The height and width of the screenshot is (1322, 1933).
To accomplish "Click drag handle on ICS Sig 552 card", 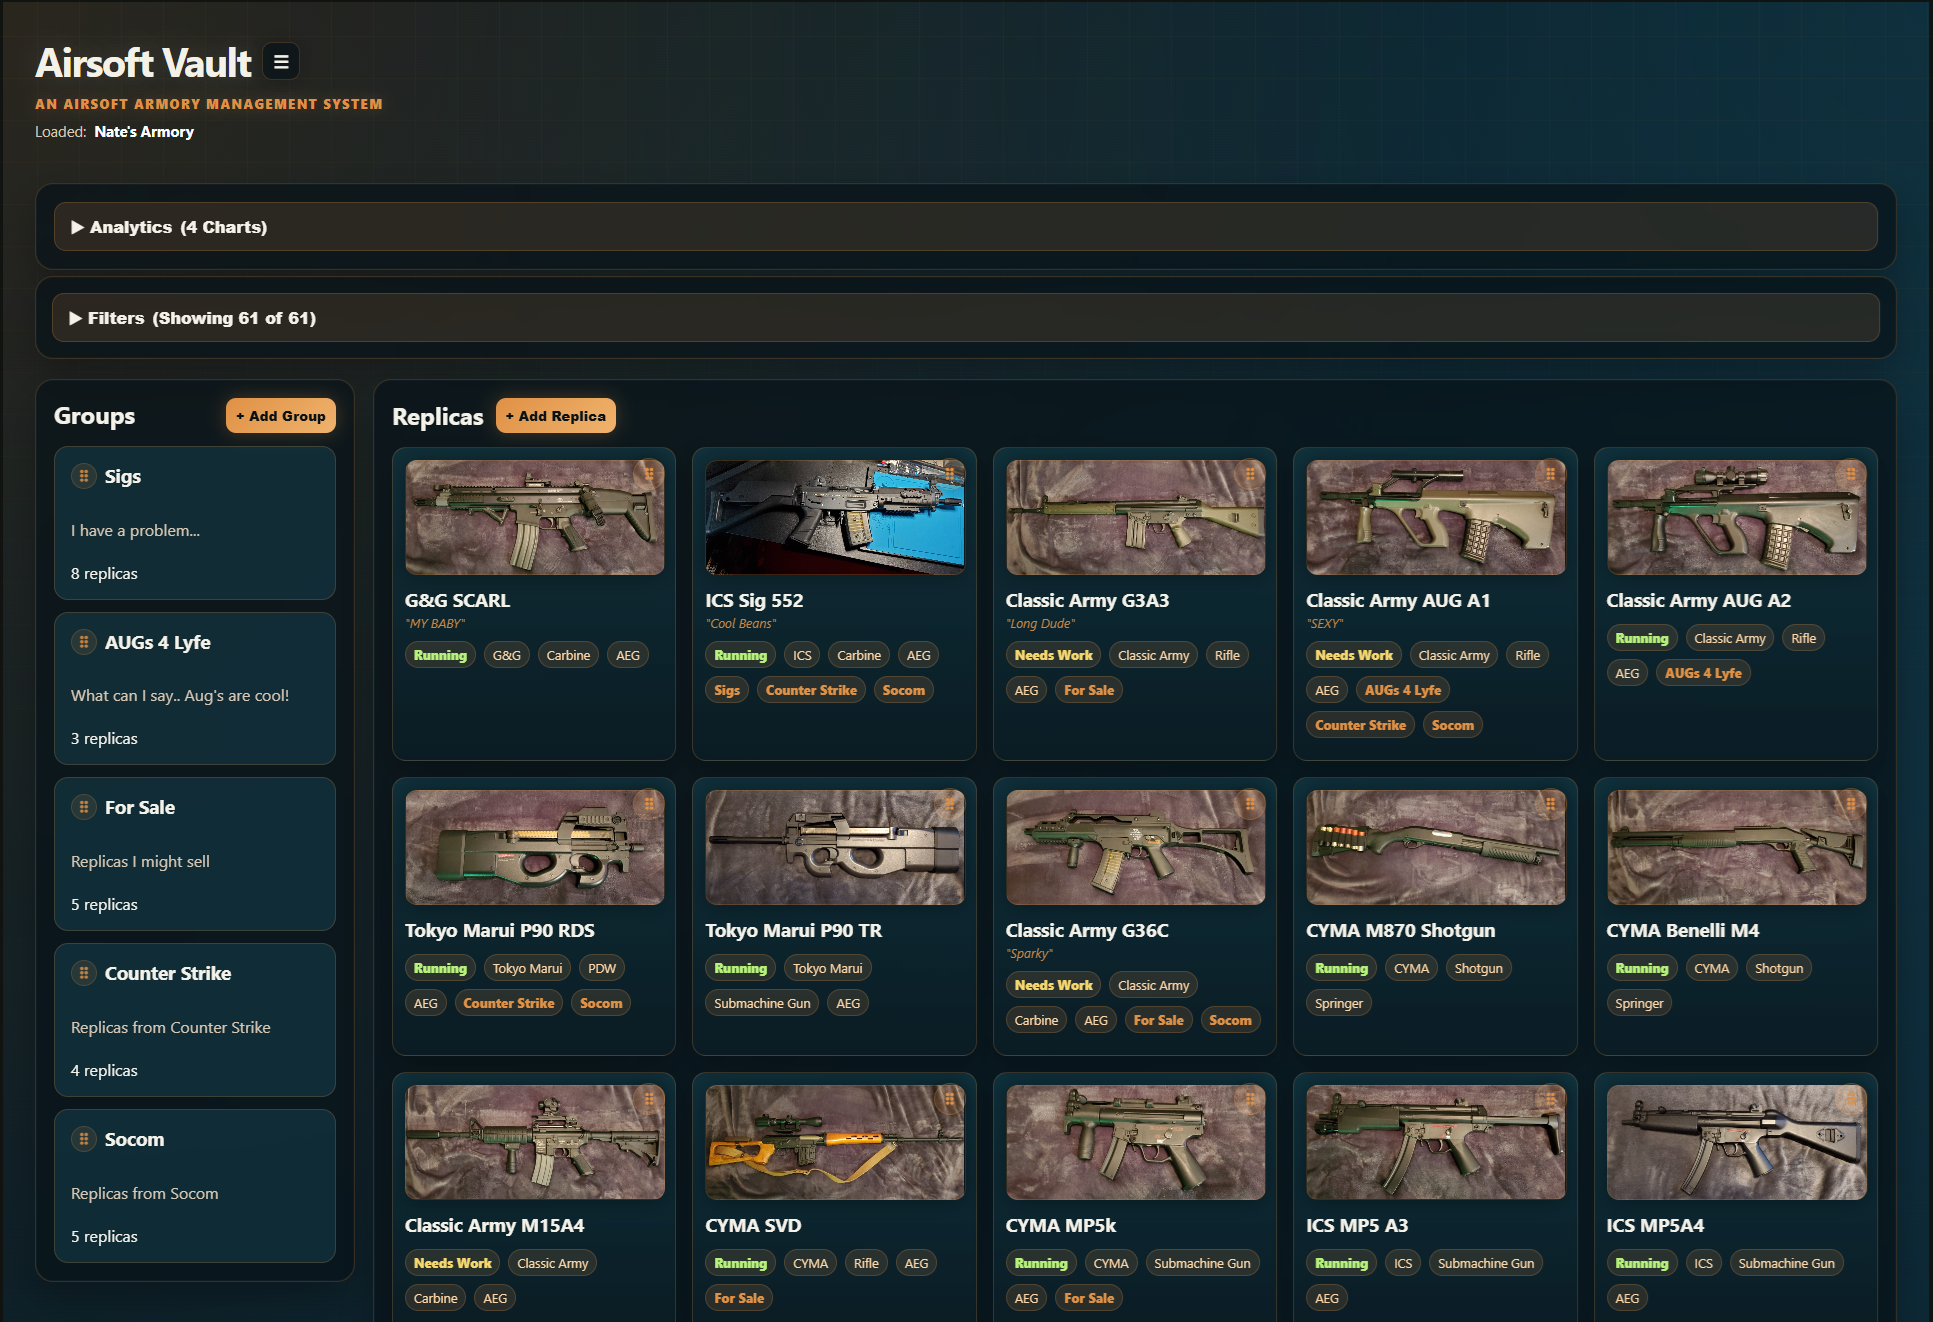I will tap(949, 474).
